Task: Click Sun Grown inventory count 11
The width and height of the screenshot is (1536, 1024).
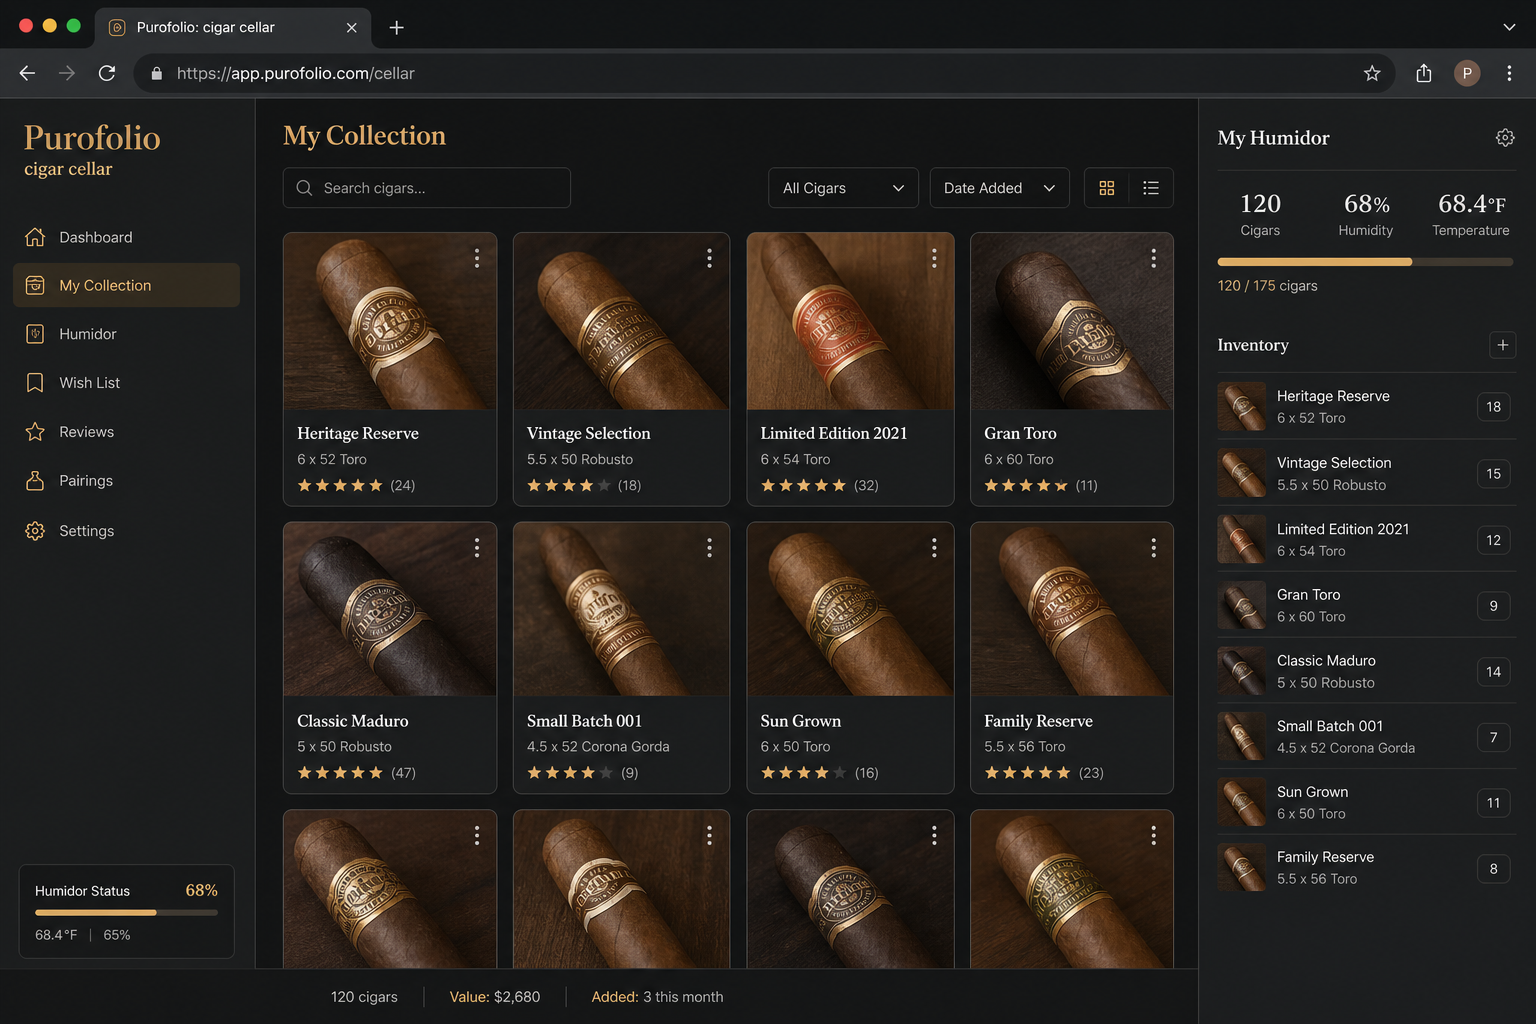Action: click(x=1493, y=803)
